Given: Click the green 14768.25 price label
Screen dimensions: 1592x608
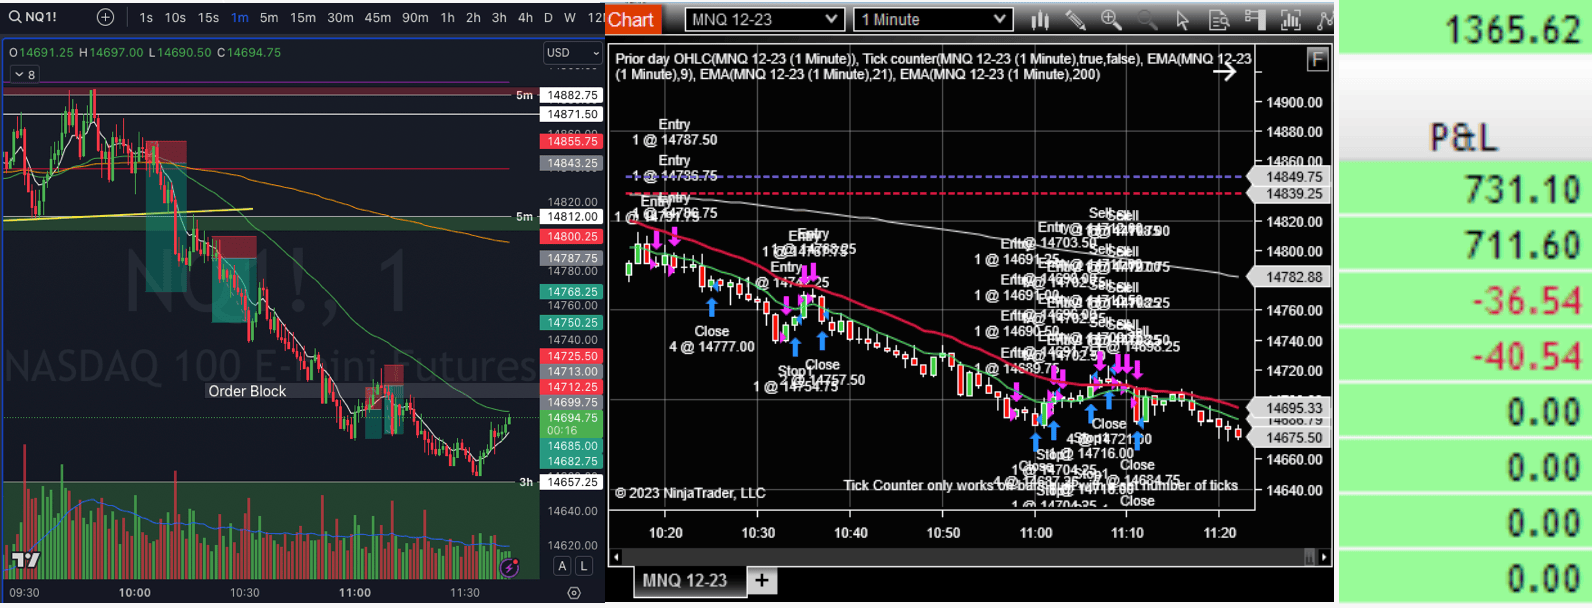Looking at the screenshot, I should [572, 292].
